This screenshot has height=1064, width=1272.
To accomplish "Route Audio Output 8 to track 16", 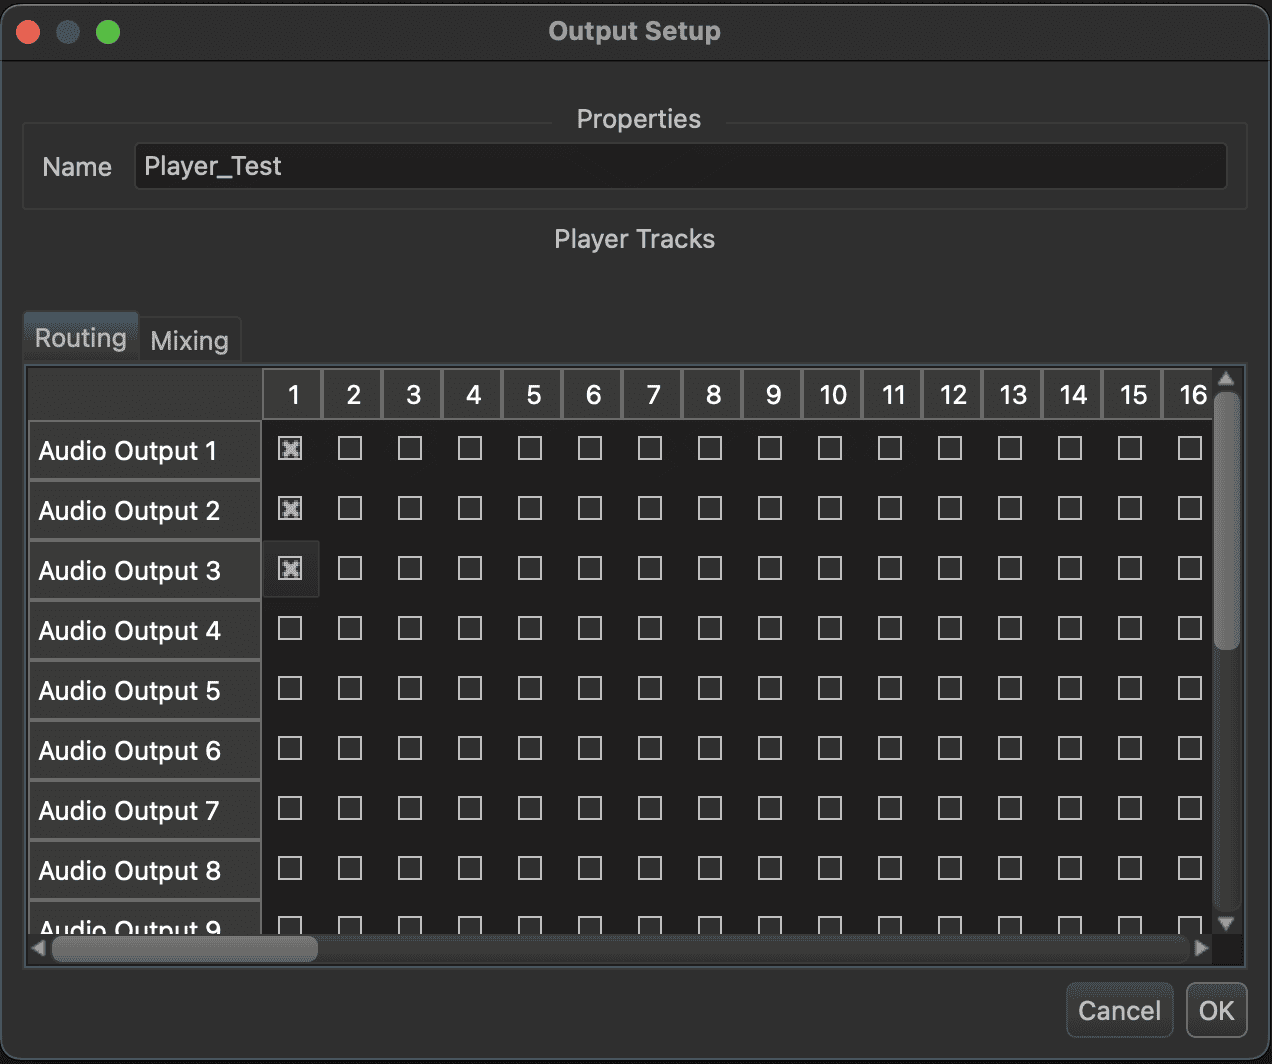I will tap(1190, 869).
